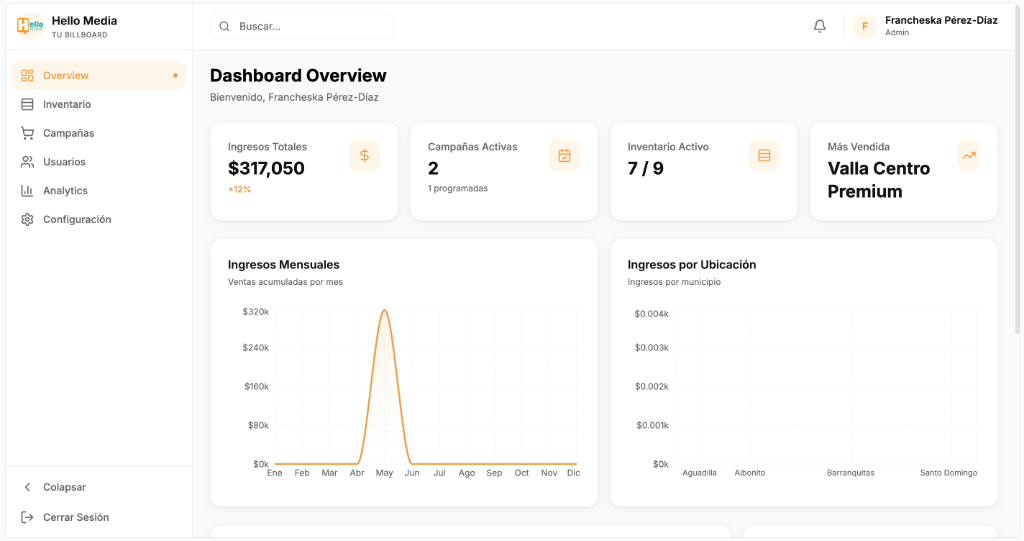Click the 'Ingresos por Ubicación' chart title
This screenshot has width=1024, height=541.
[692, 265]
